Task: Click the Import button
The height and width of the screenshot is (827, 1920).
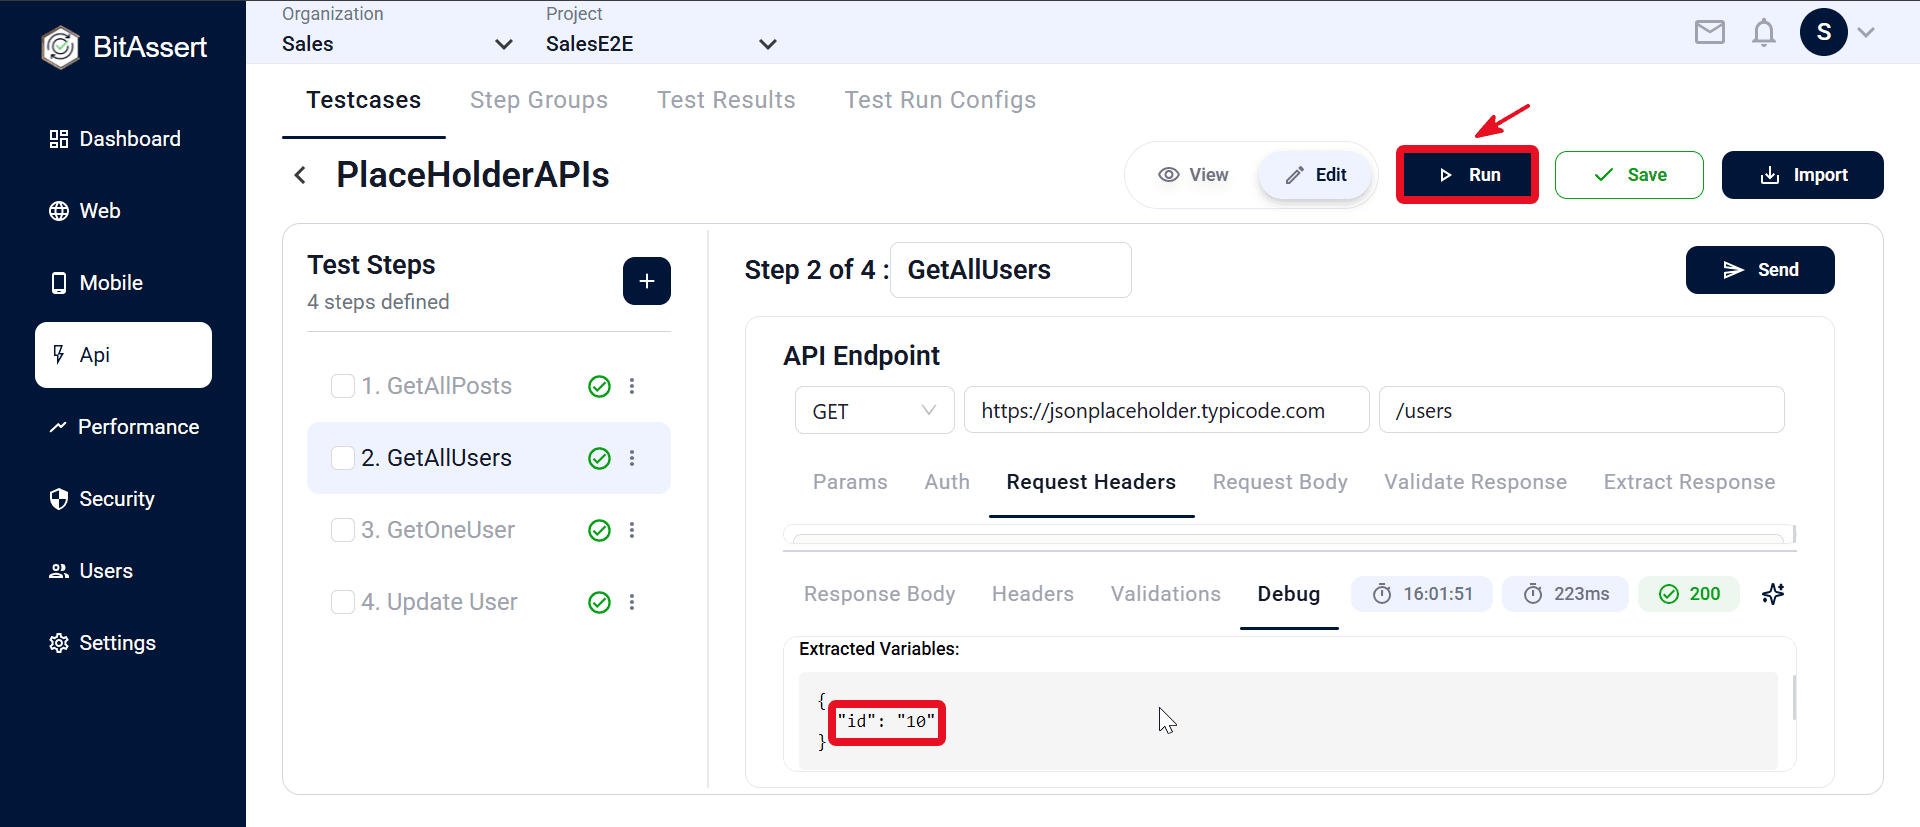Action: 1803,175
